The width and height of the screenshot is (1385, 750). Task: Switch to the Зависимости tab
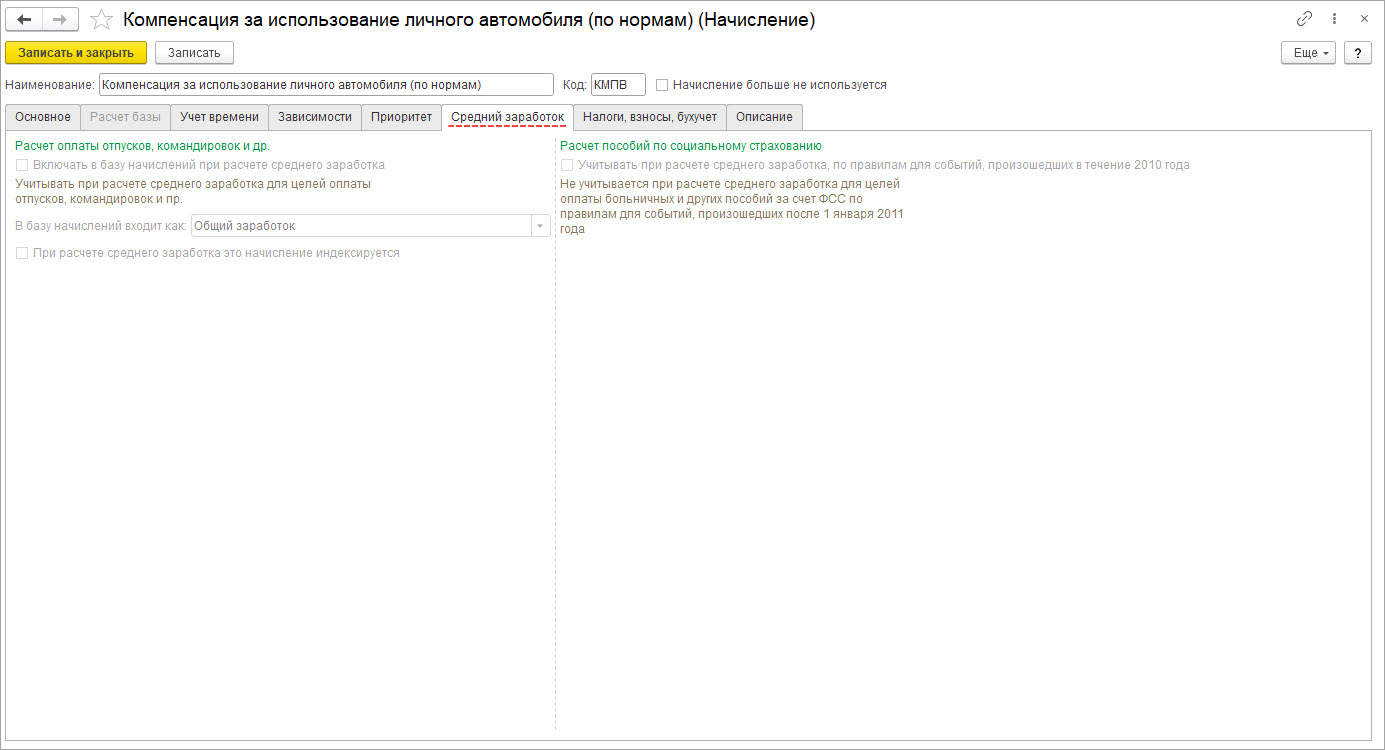(315, 117)
